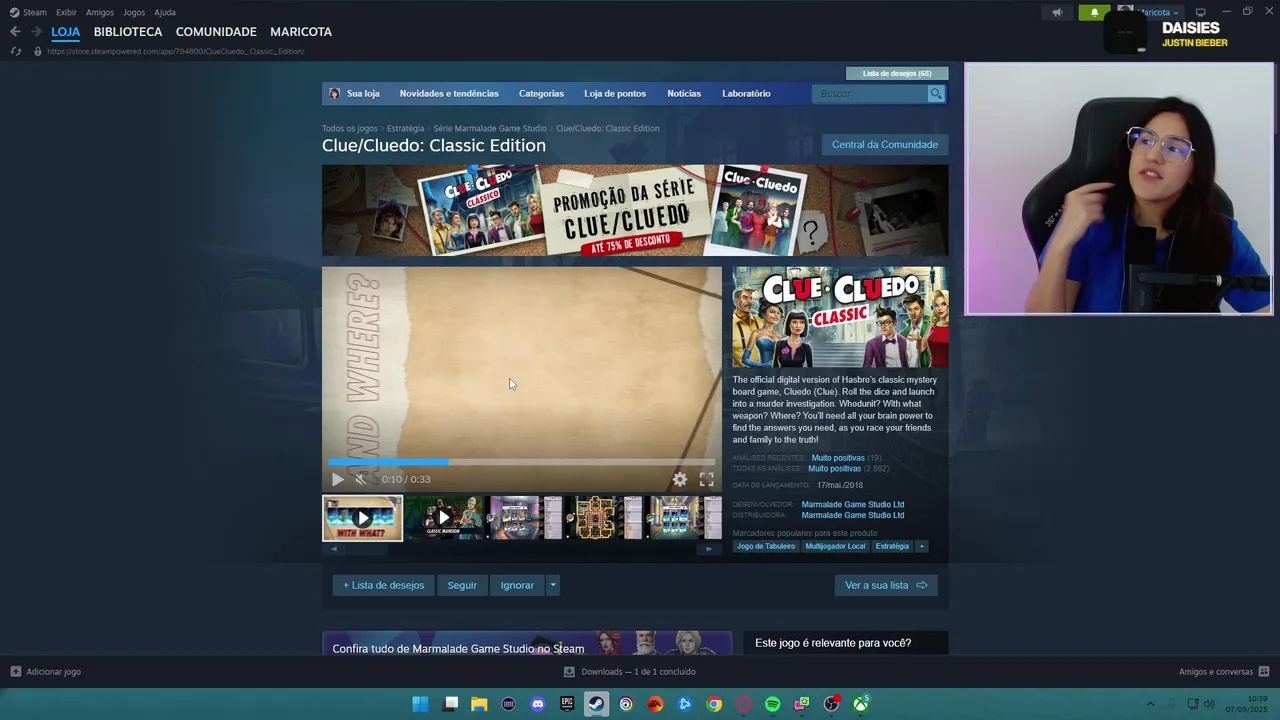The width and height of the screenshot is (1280, 720).
Task: Open the Windows Start menu
Action: click(421, 704)
